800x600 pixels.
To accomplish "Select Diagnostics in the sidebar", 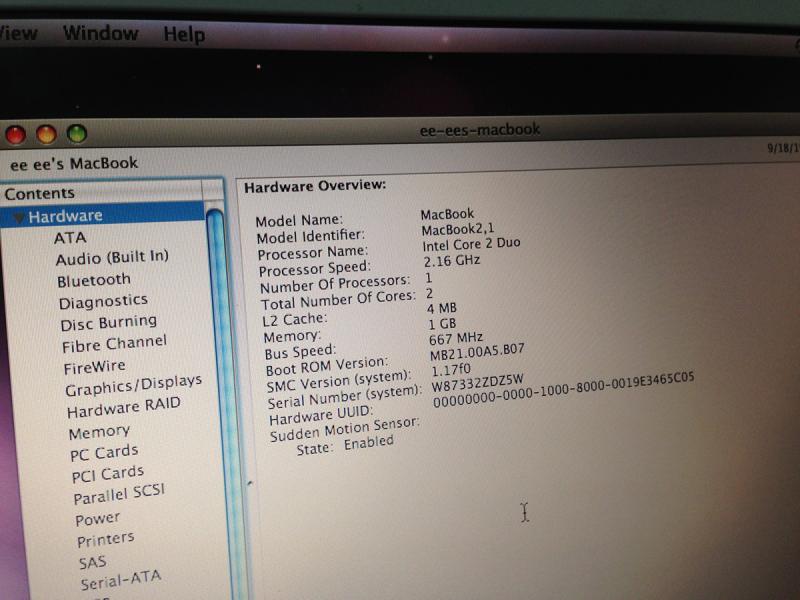I will 103,302.
